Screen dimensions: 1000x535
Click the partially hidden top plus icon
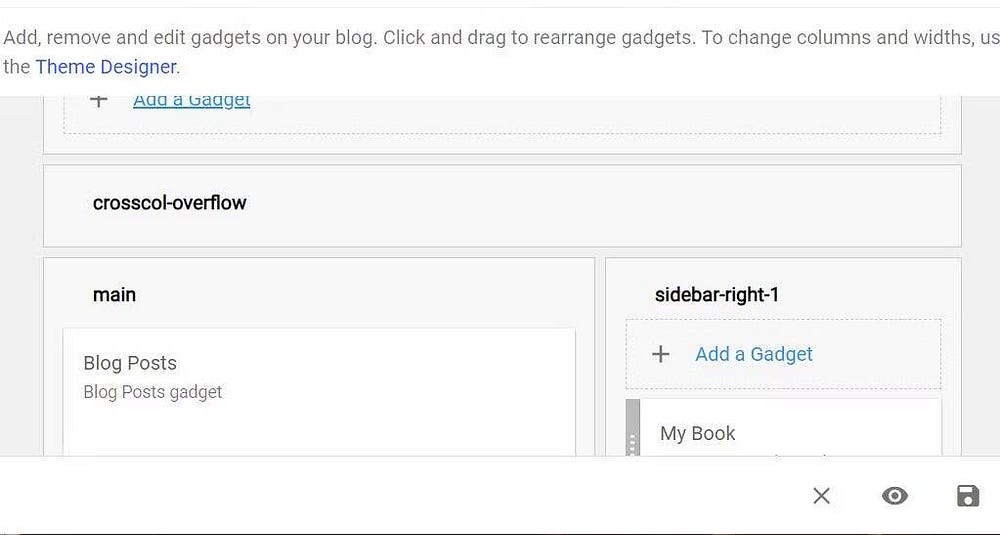pyautogui.click(x=98, y=100)
